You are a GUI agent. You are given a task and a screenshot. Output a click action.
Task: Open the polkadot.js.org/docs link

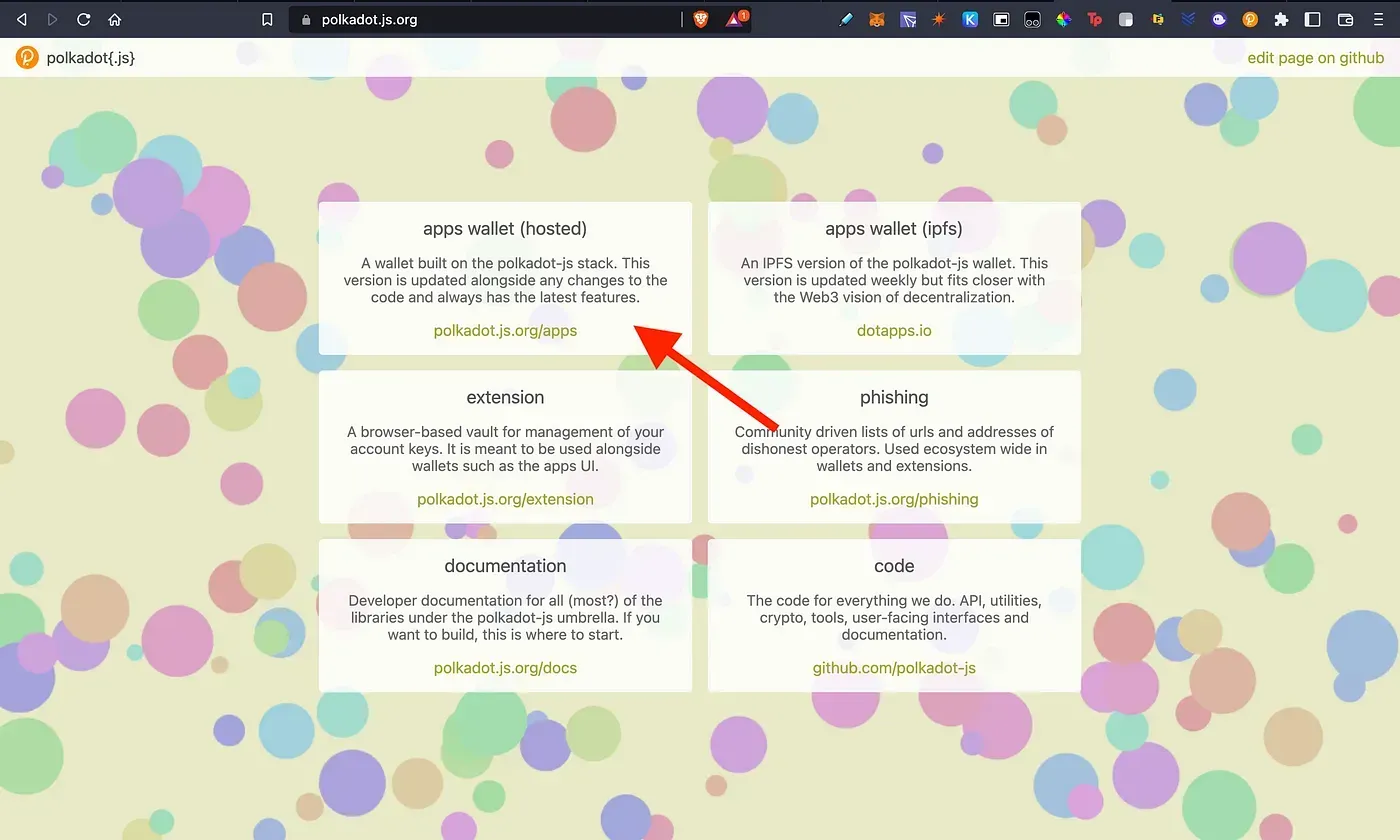(x=505, y=668)
